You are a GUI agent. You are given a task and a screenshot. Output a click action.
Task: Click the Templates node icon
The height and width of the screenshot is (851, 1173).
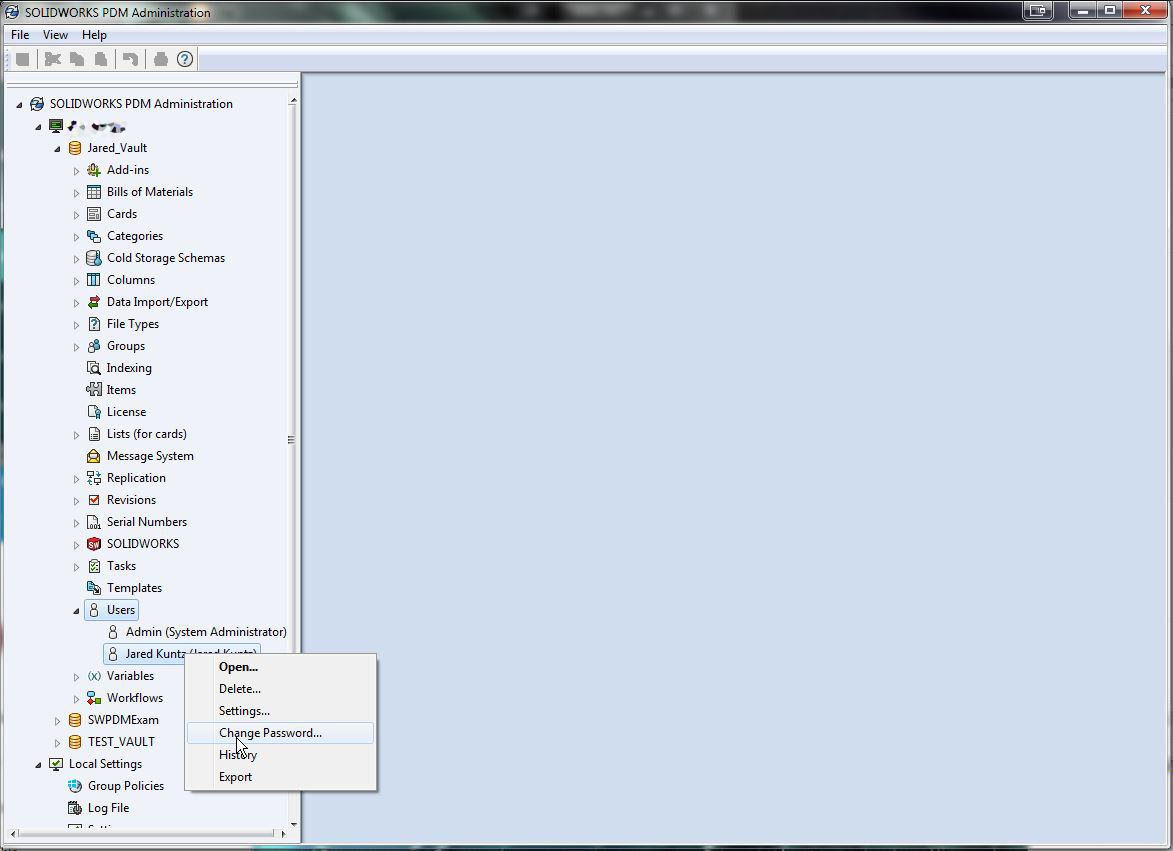point(94,588)
